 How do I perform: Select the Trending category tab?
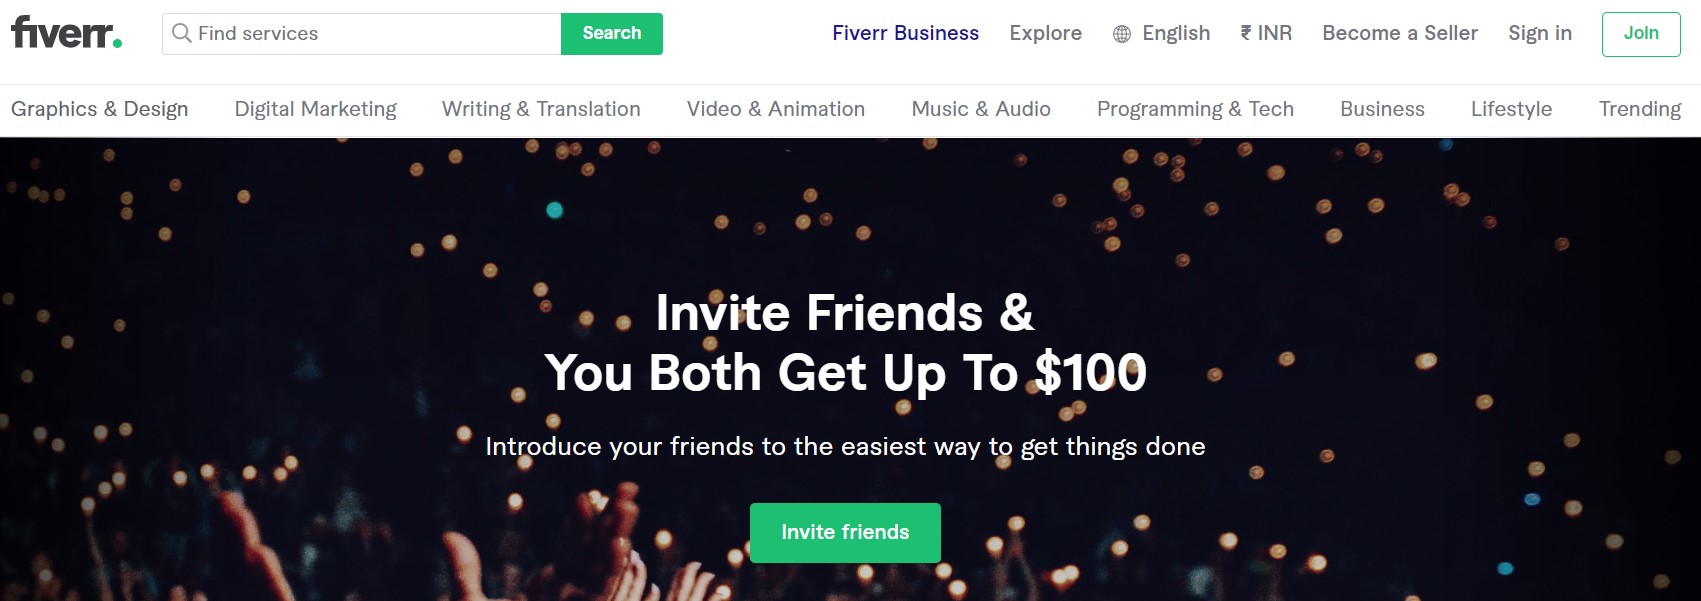click(x=1639, y=109)
